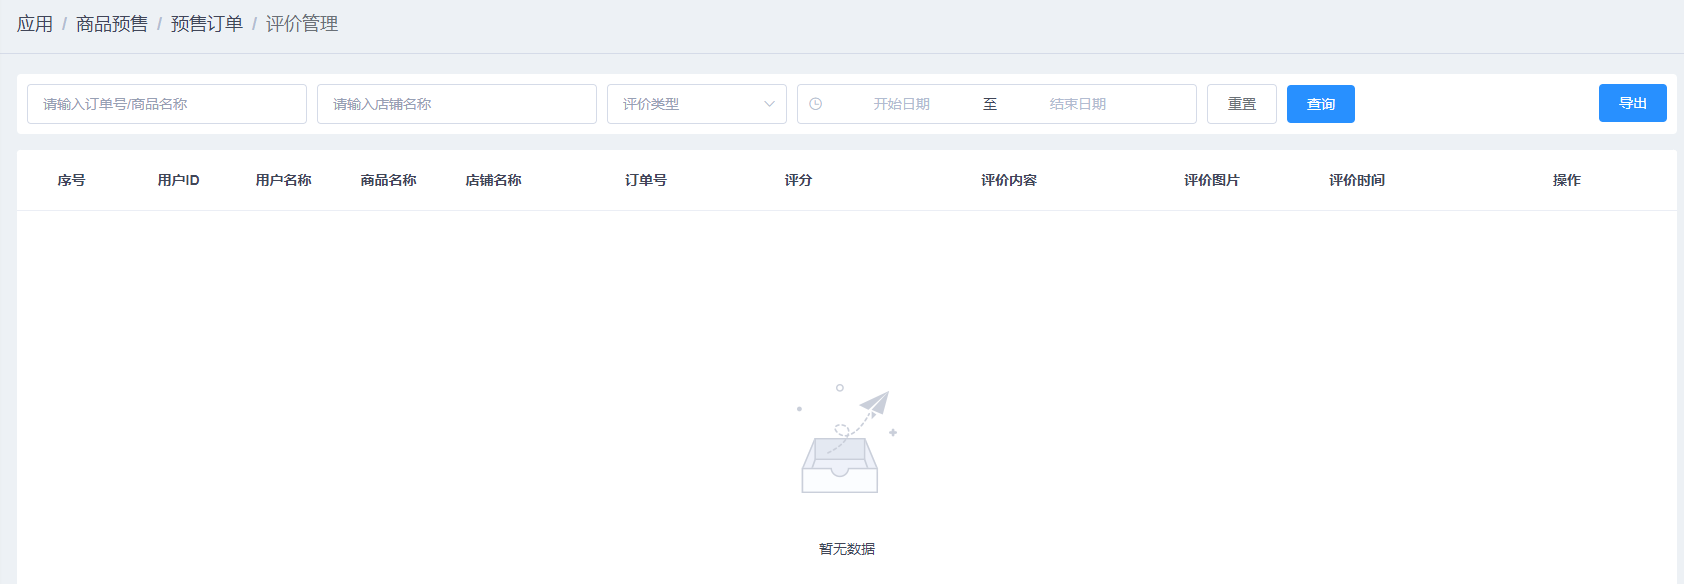Open the 评价类型 dropdown

[x=696, y=104]
